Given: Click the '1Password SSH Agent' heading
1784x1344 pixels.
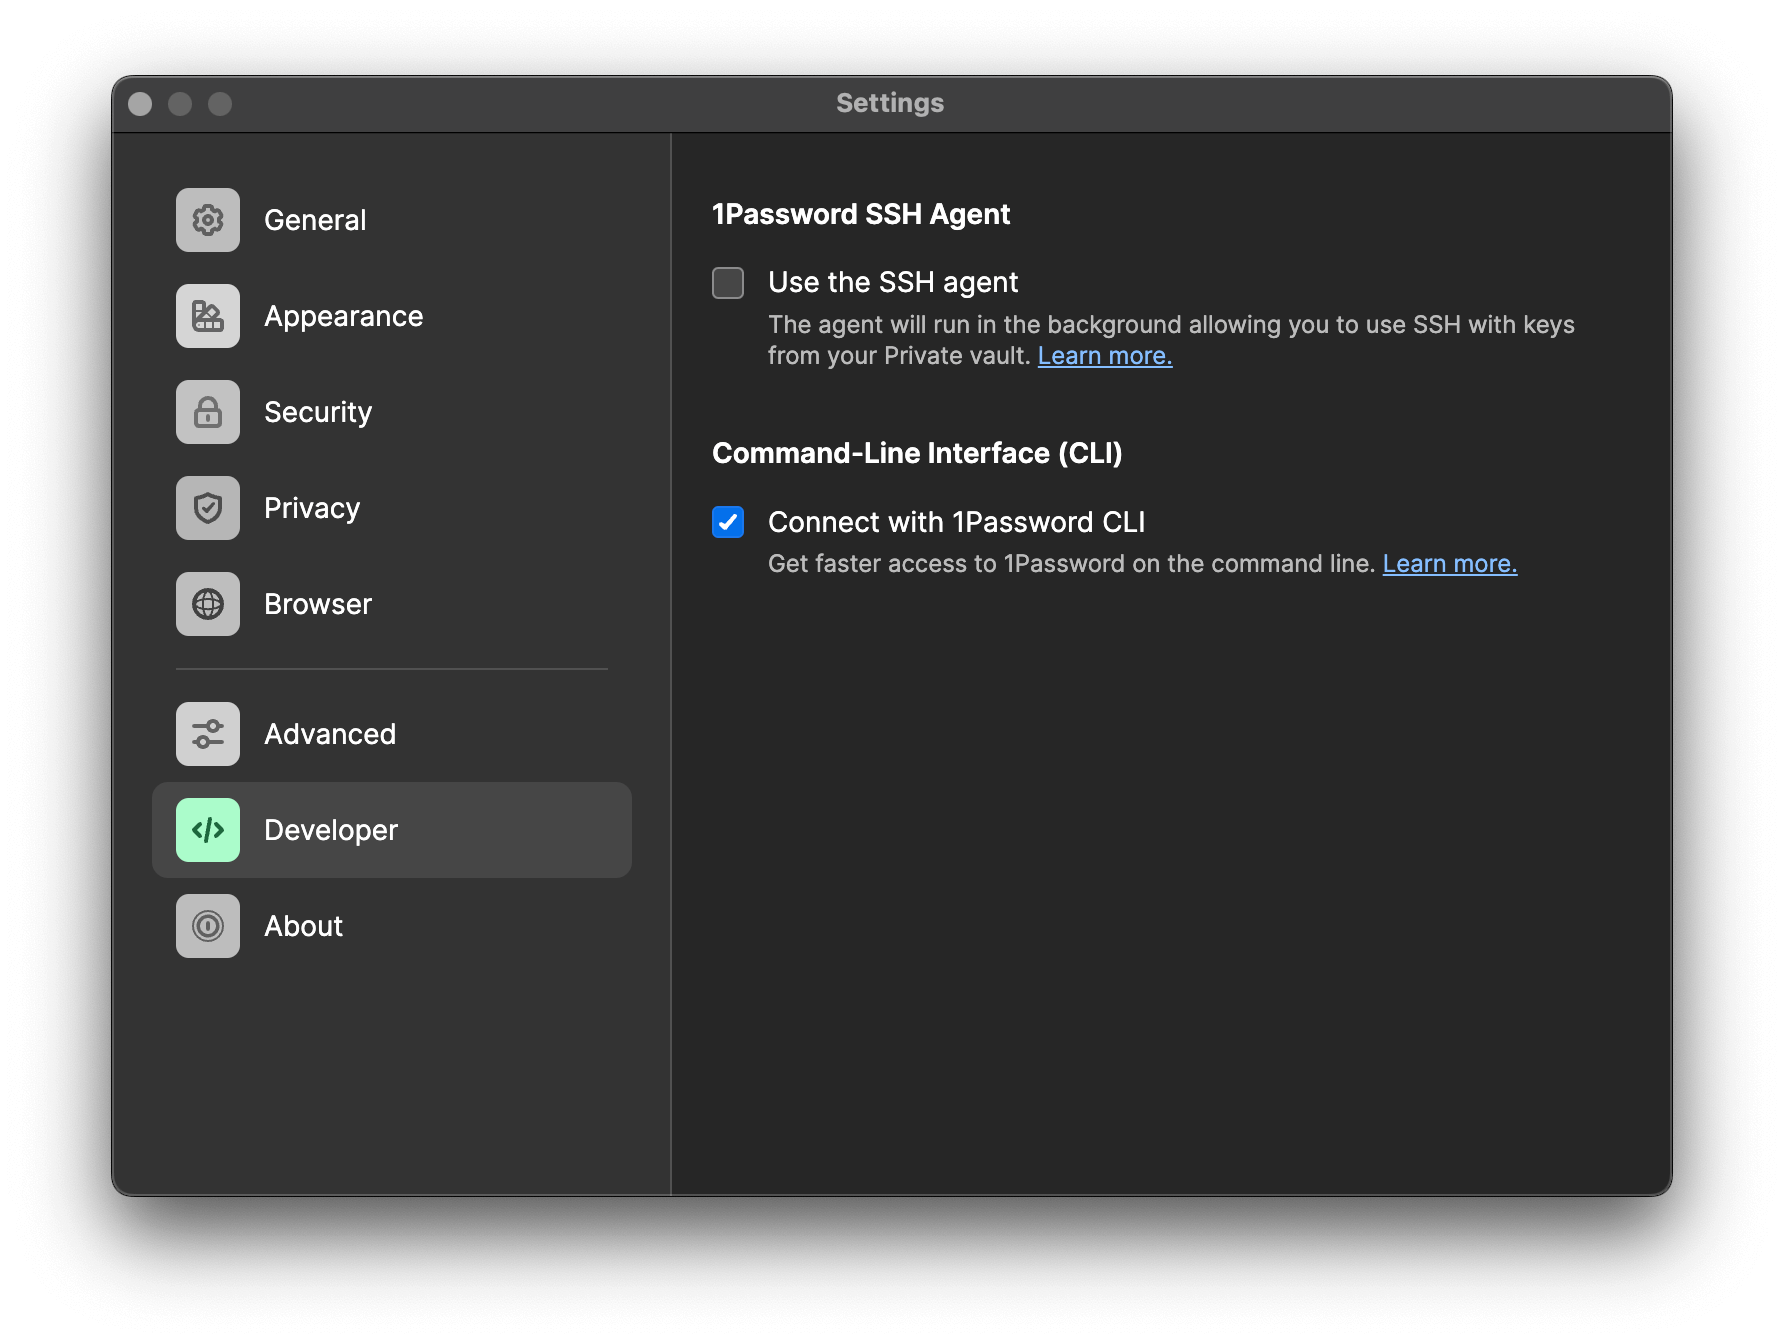Looking at the screenshot, I should click(x=861, y=214).
